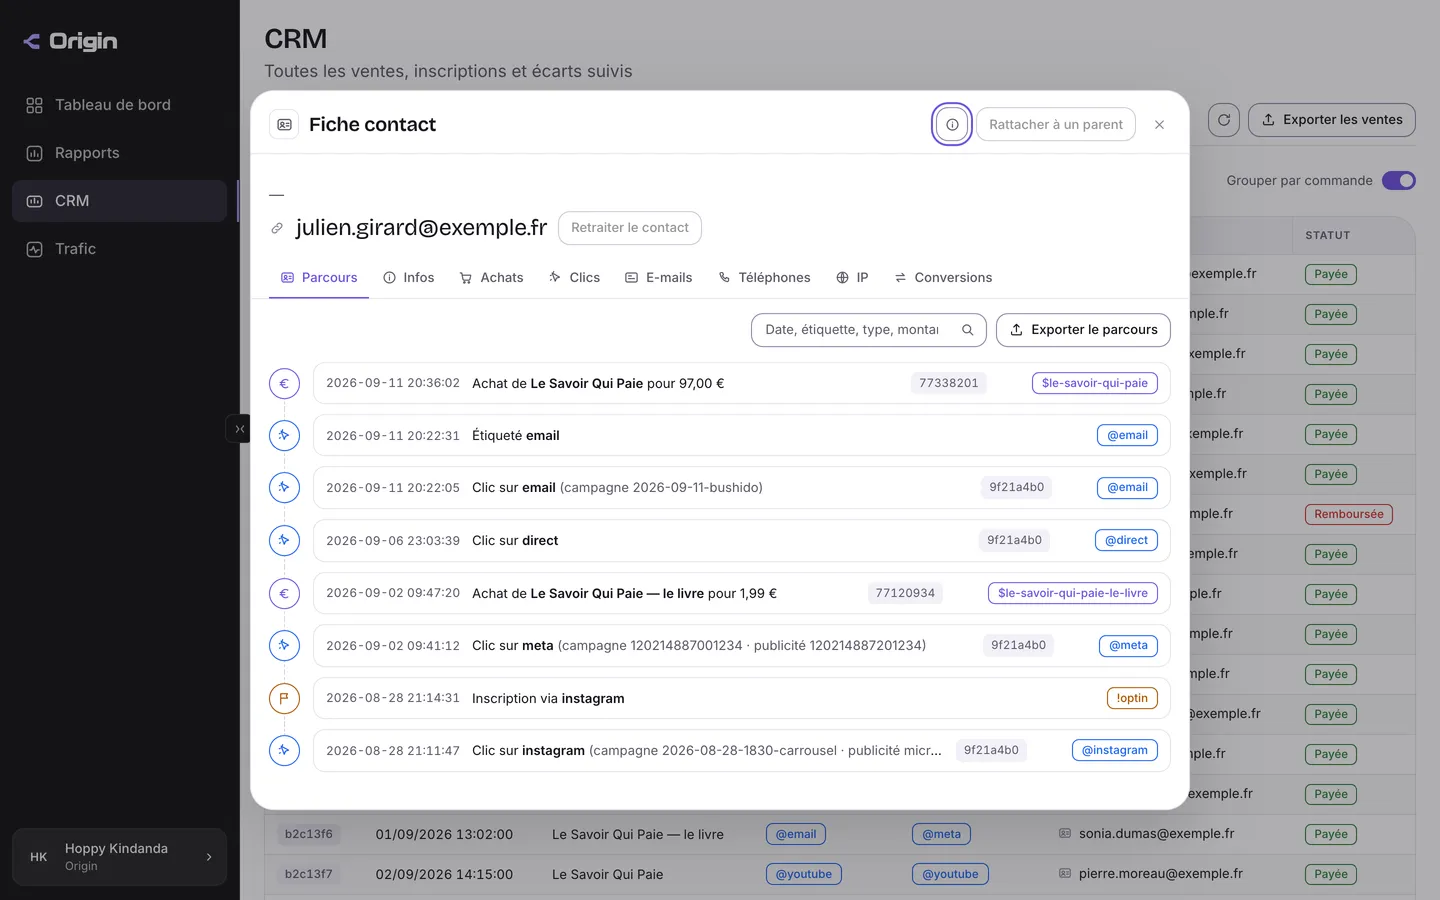Viewport: 1440px width, 900px height.
Task: Show the Téléphones tab
Action: coord(764,278)
